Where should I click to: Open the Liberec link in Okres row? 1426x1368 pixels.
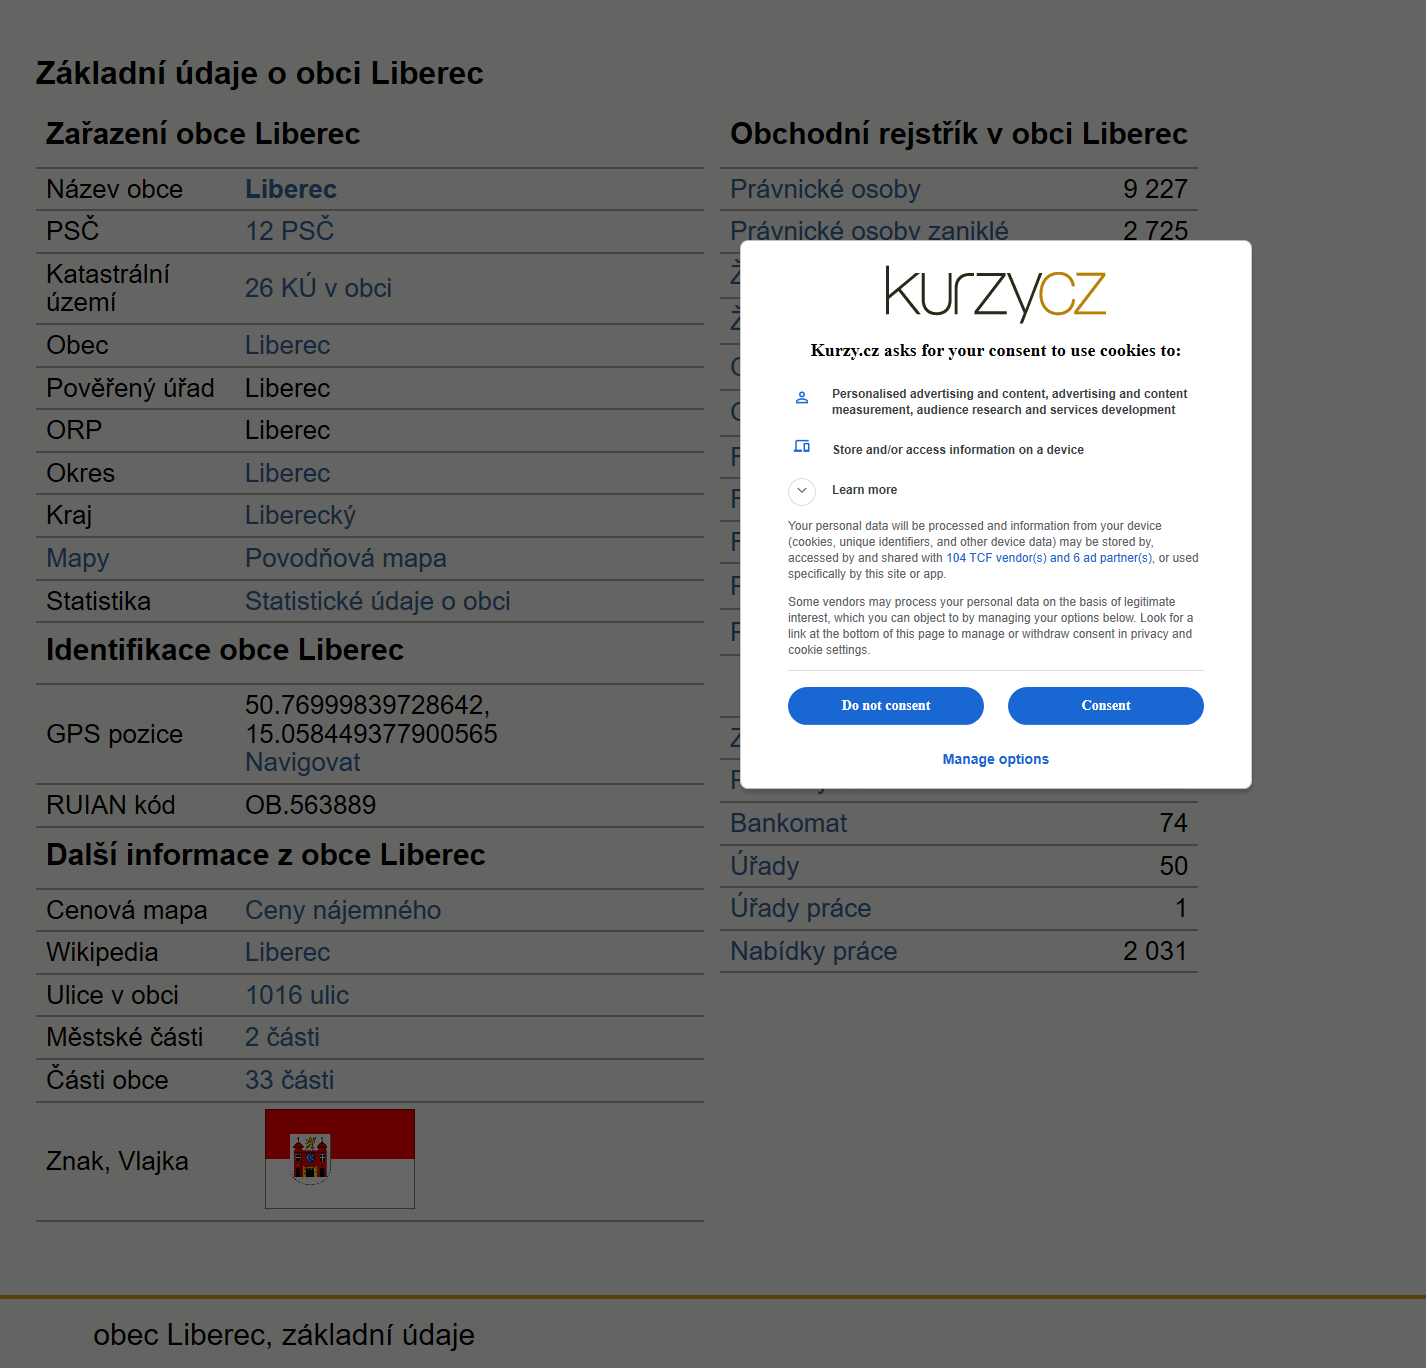287,473
